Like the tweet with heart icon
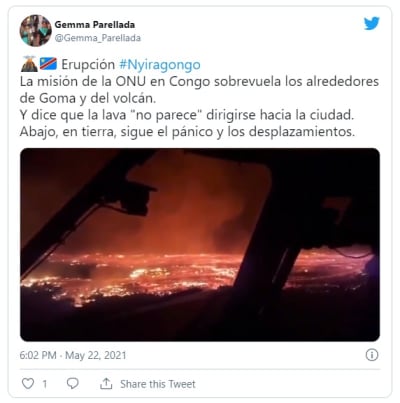This screenshot has height=403, width=400. click(28, 383)
